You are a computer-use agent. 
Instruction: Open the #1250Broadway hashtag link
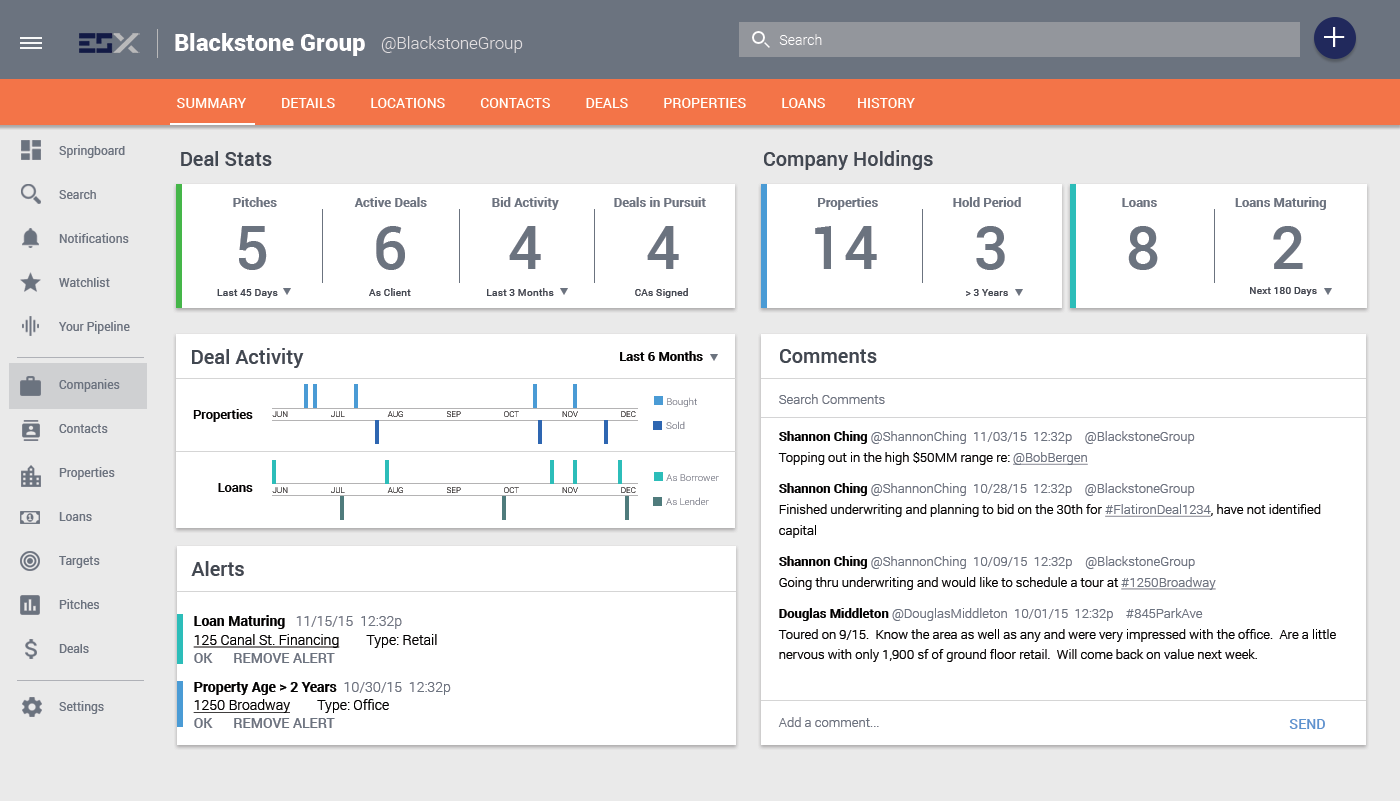coord(1168,582)
